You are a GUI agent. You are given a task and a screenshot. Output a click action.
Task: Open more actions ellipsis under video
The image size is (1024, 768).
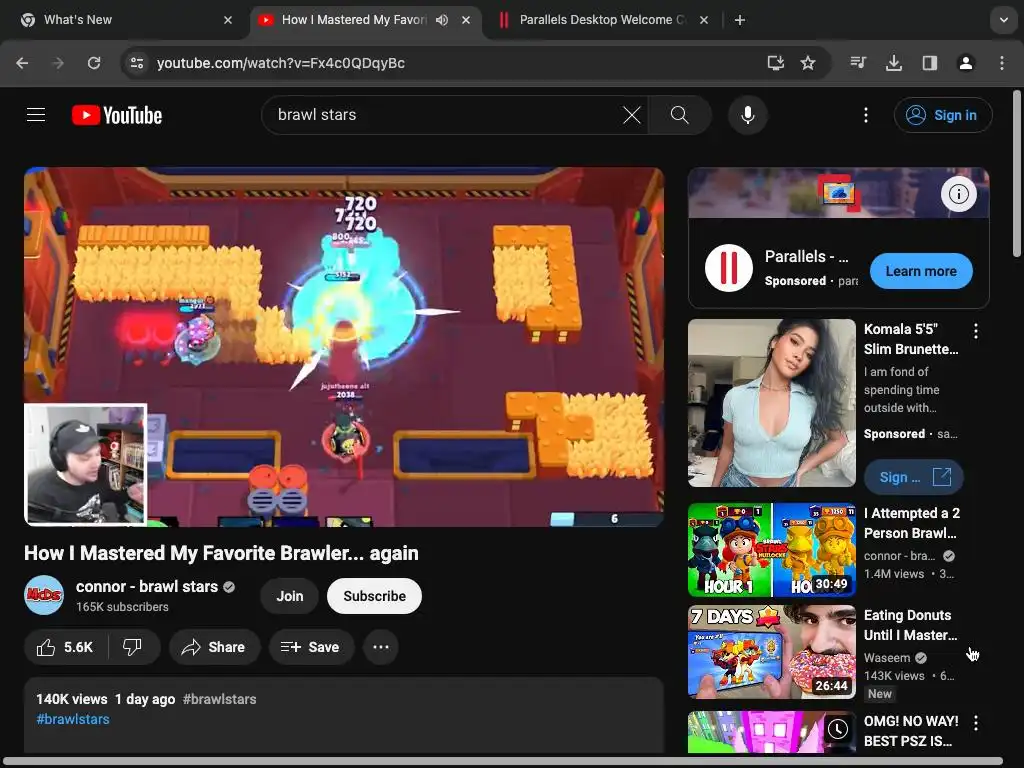[x=381, y=647]
